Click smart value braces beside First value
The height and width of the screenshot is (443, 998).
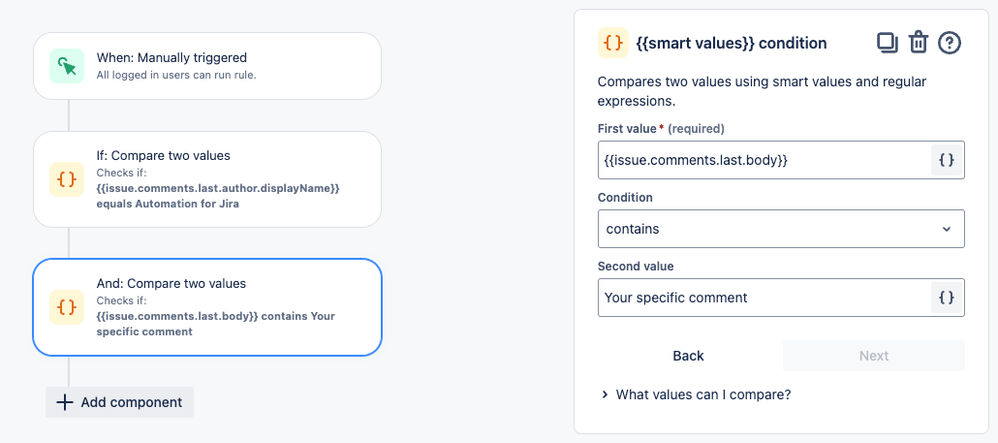point(947,160)
